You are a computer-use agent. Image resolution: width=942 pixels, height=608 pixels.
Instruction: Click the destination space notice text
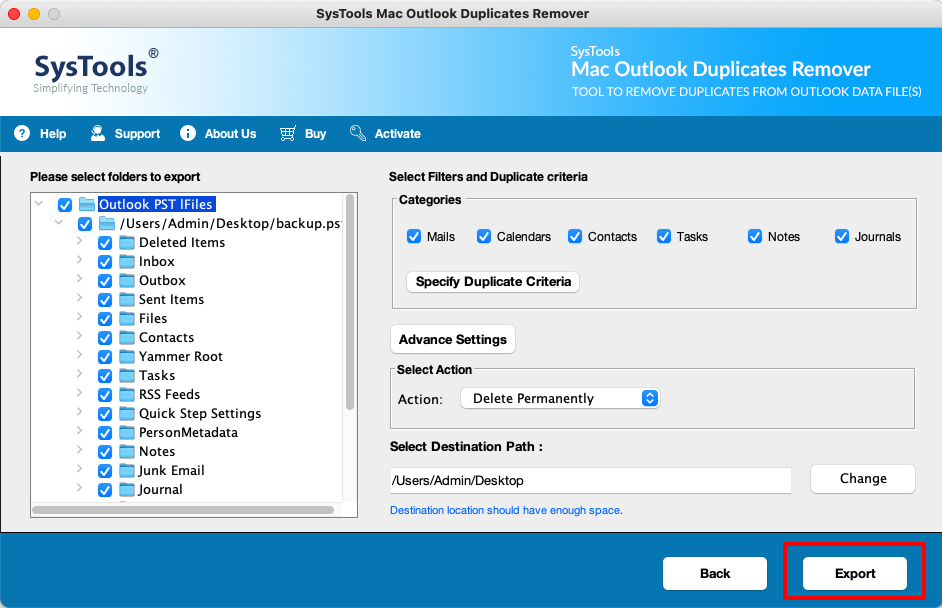pos(506,510)
